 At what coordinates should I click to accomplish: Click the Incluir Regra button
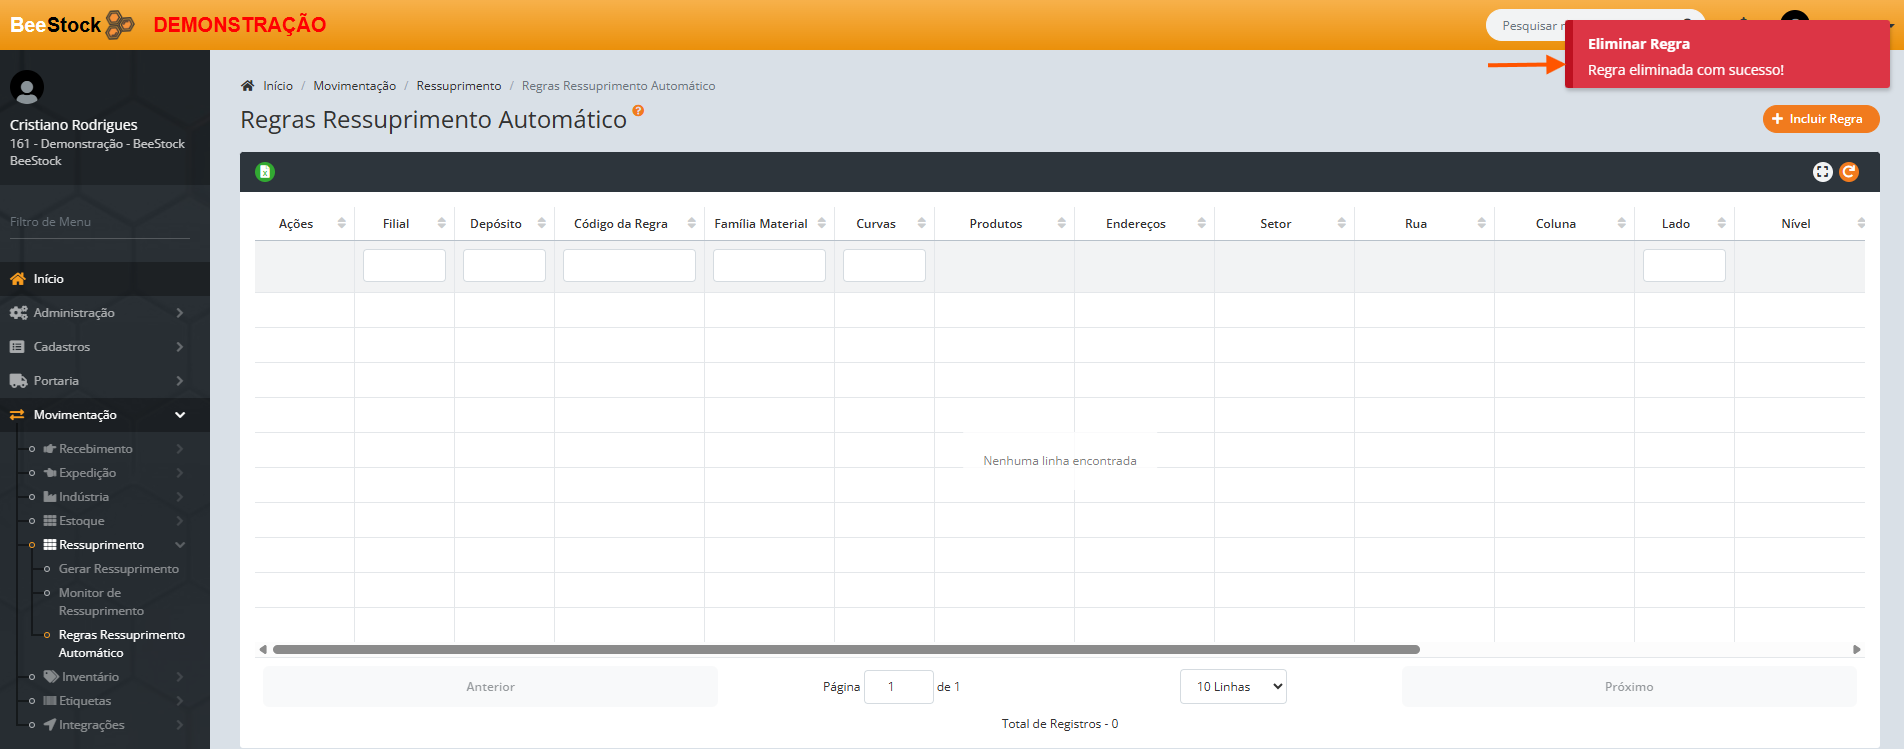(1820, 119)
